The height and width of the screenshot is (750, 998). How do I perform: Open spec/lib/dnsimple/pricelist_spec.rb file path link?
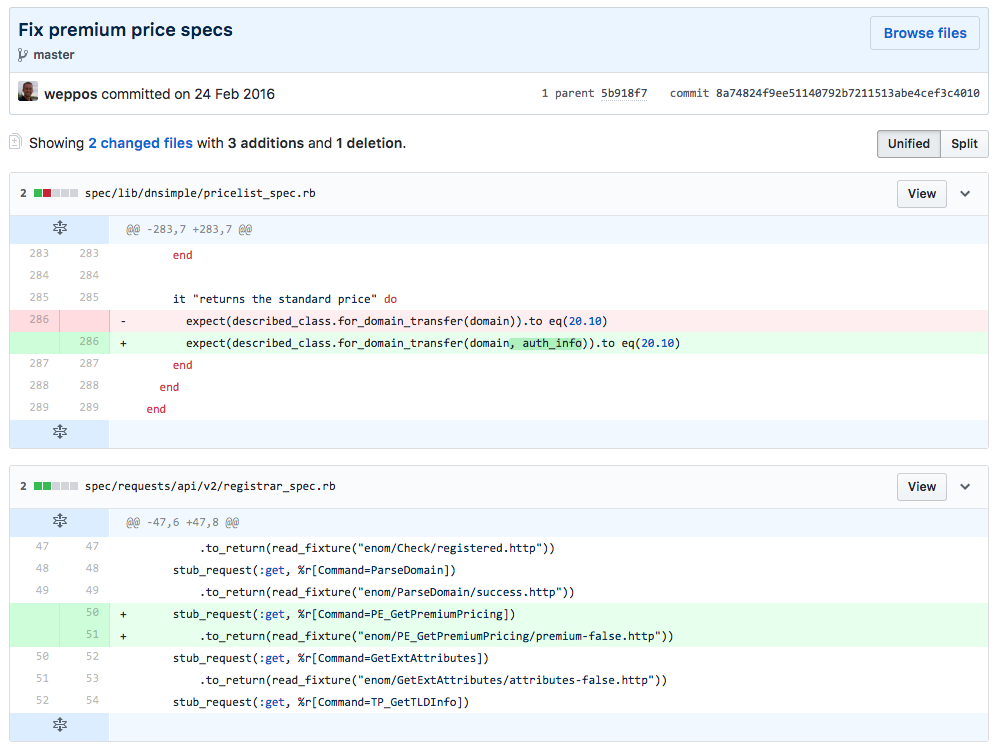point(200,193)
